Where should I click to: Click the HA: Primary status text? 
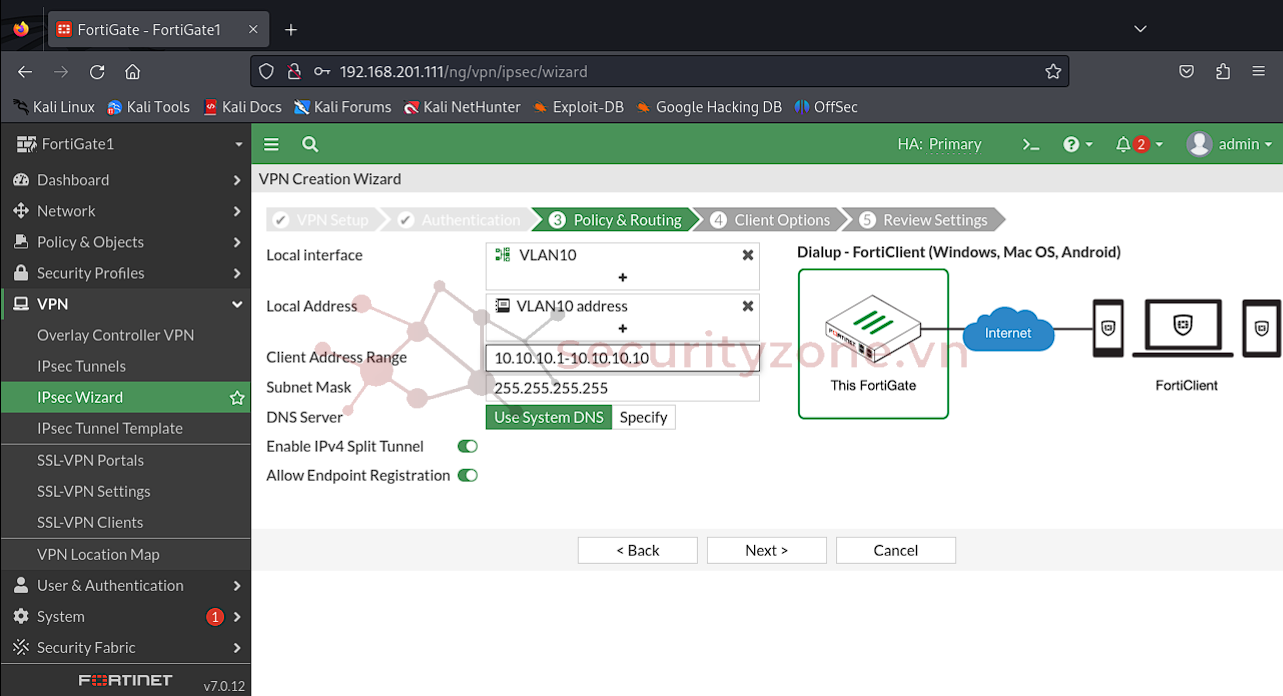click(x=939, y=144)
